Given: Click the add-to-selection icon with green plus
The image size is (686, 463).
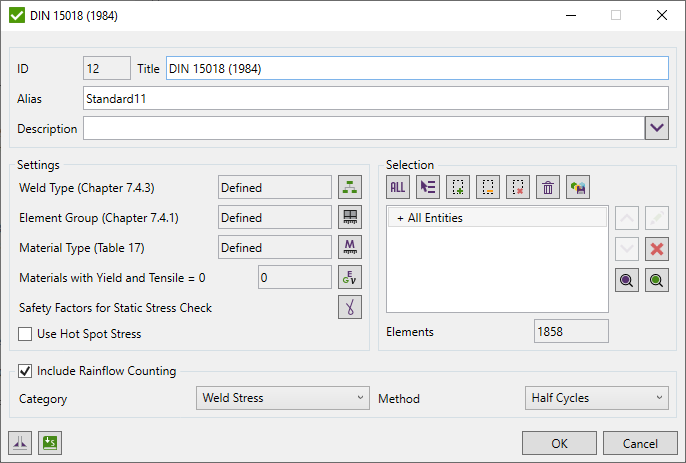Looking at the screenshot, I should [458, 186].
